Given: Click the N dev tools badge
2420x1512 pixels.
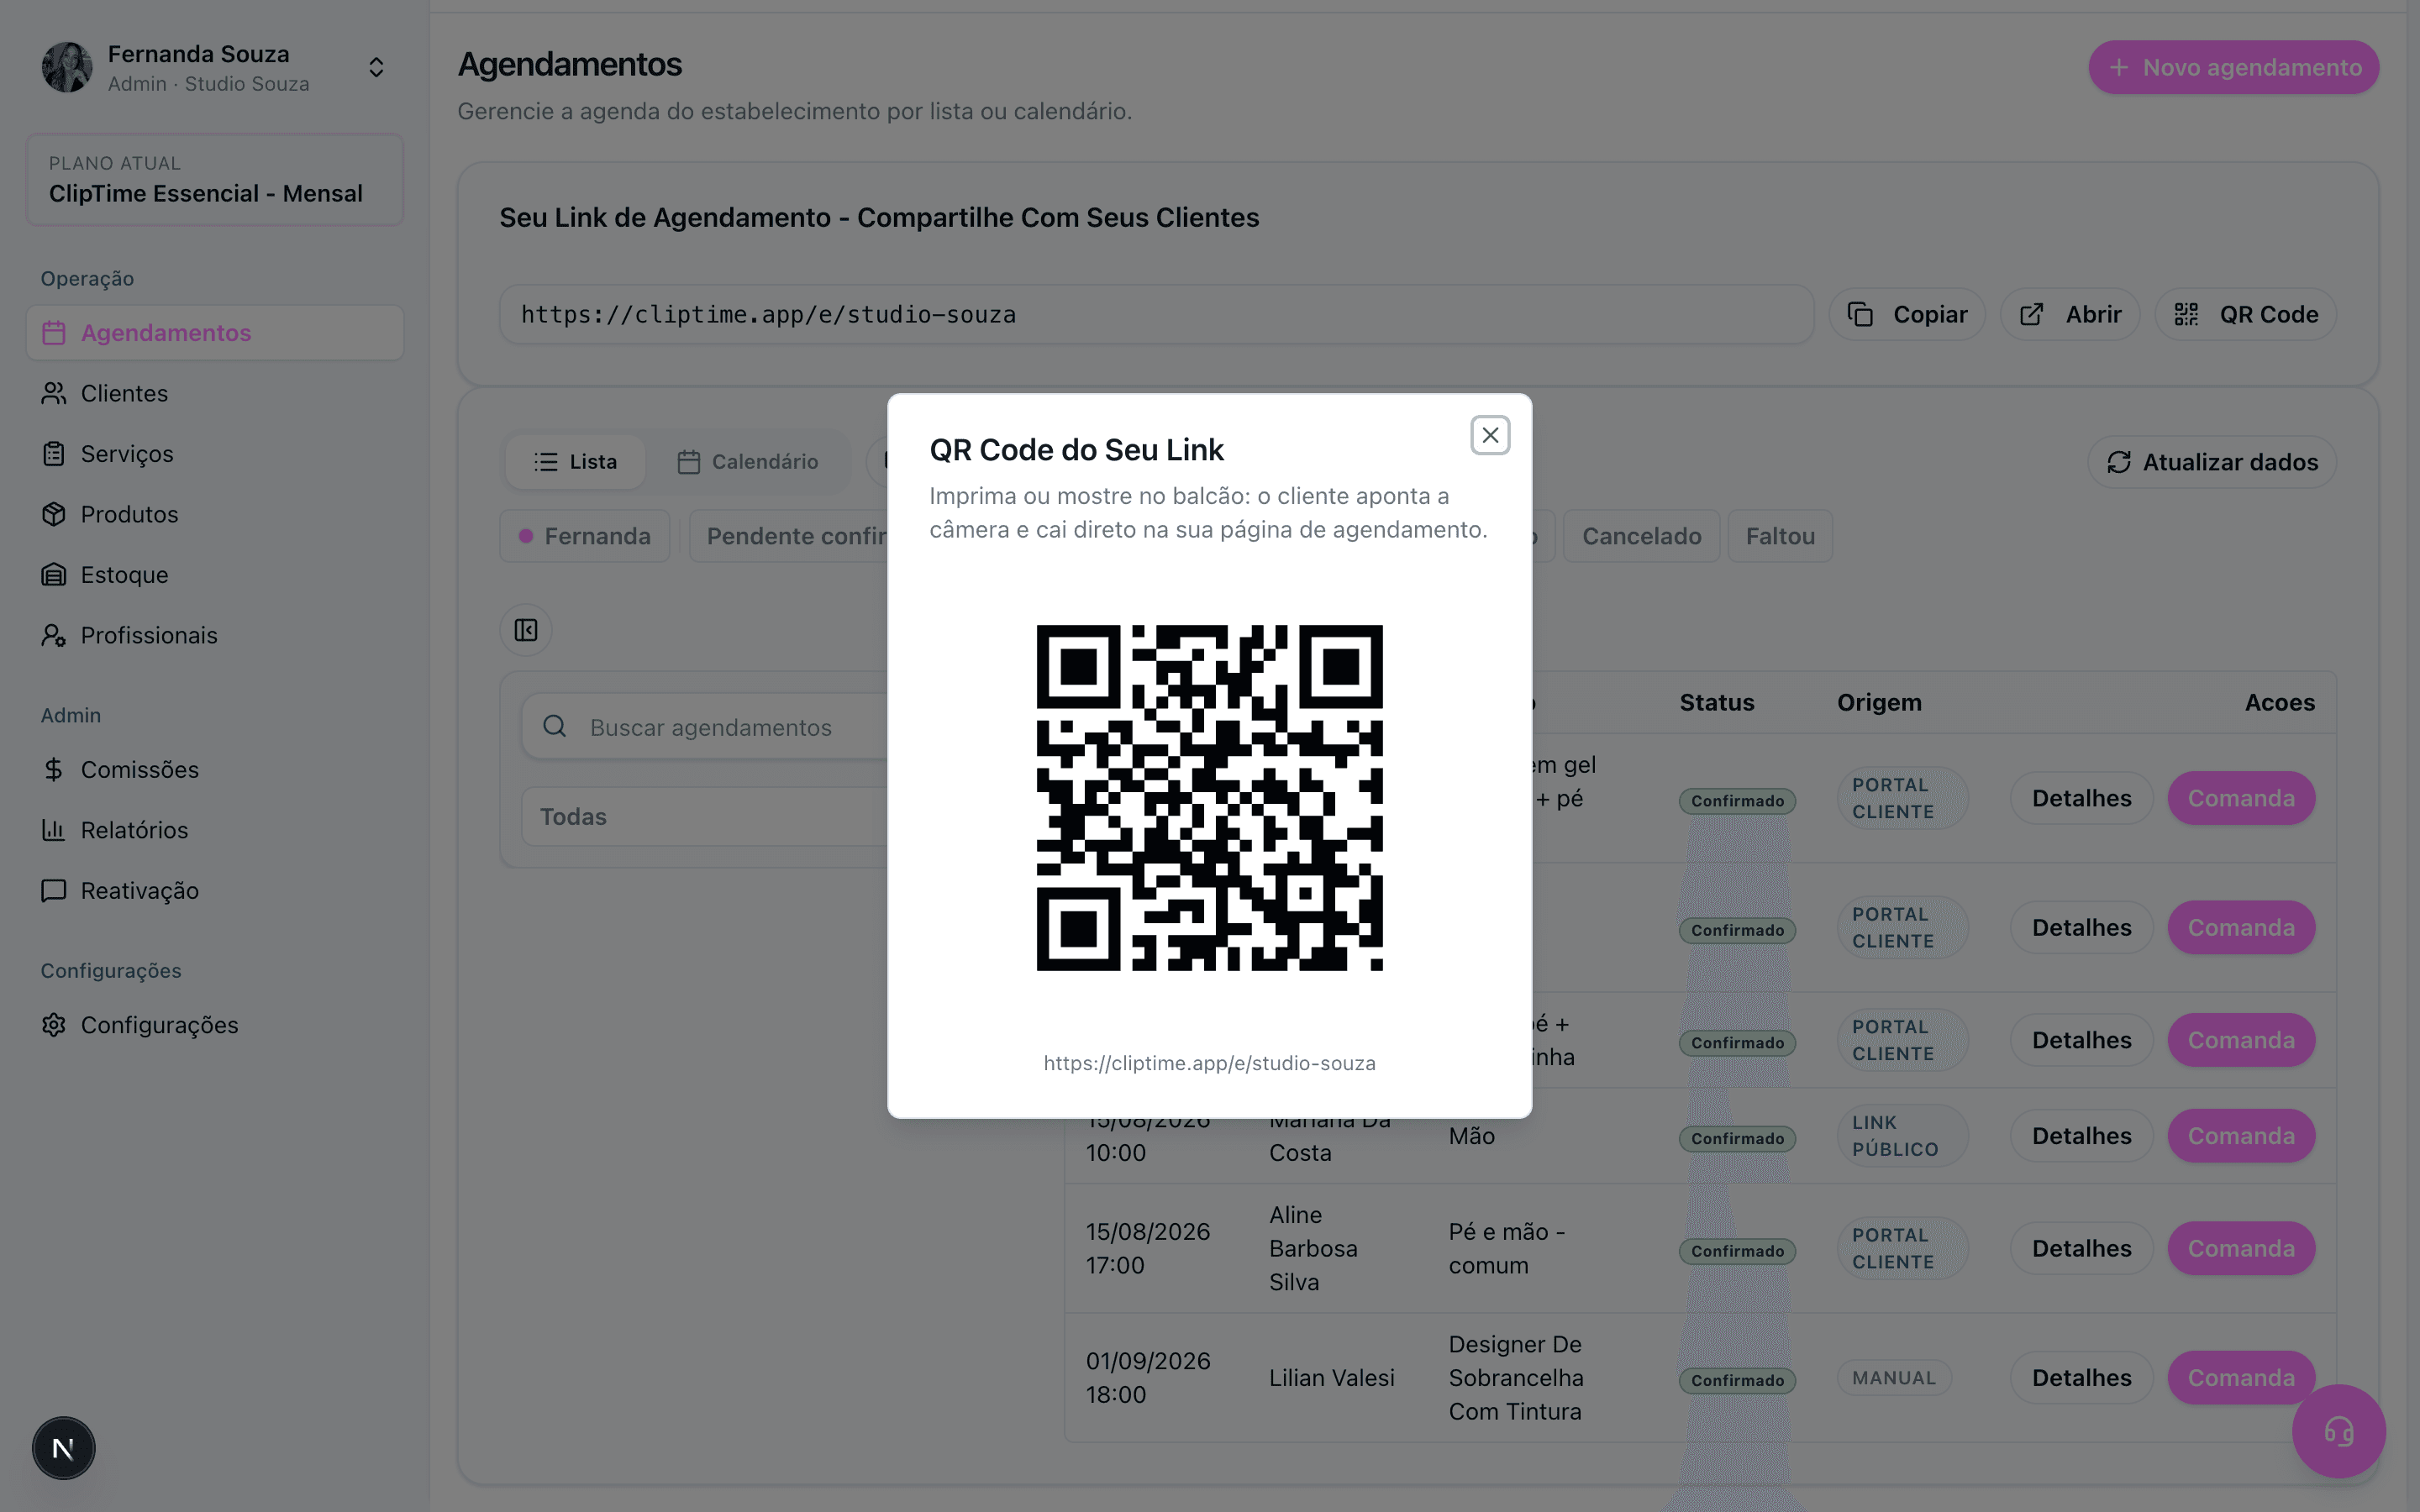Looking at the screenshot, I should click(63, 1448).
